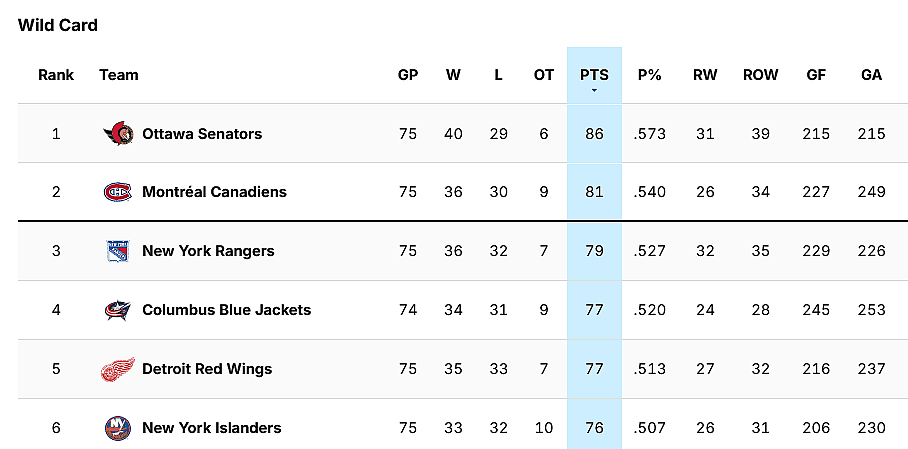Sort by P% column header
Screen dimensions: 908x449
pyautogui.click(x=650, y=75)
